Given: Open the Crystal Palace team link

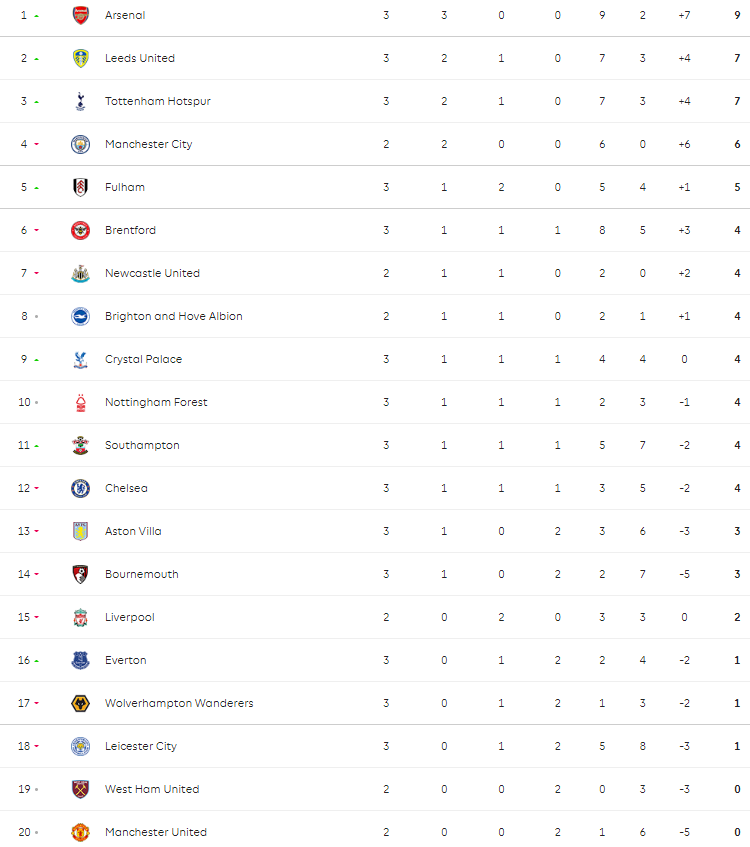Looking at the screenshot, I should pos(143,359).
